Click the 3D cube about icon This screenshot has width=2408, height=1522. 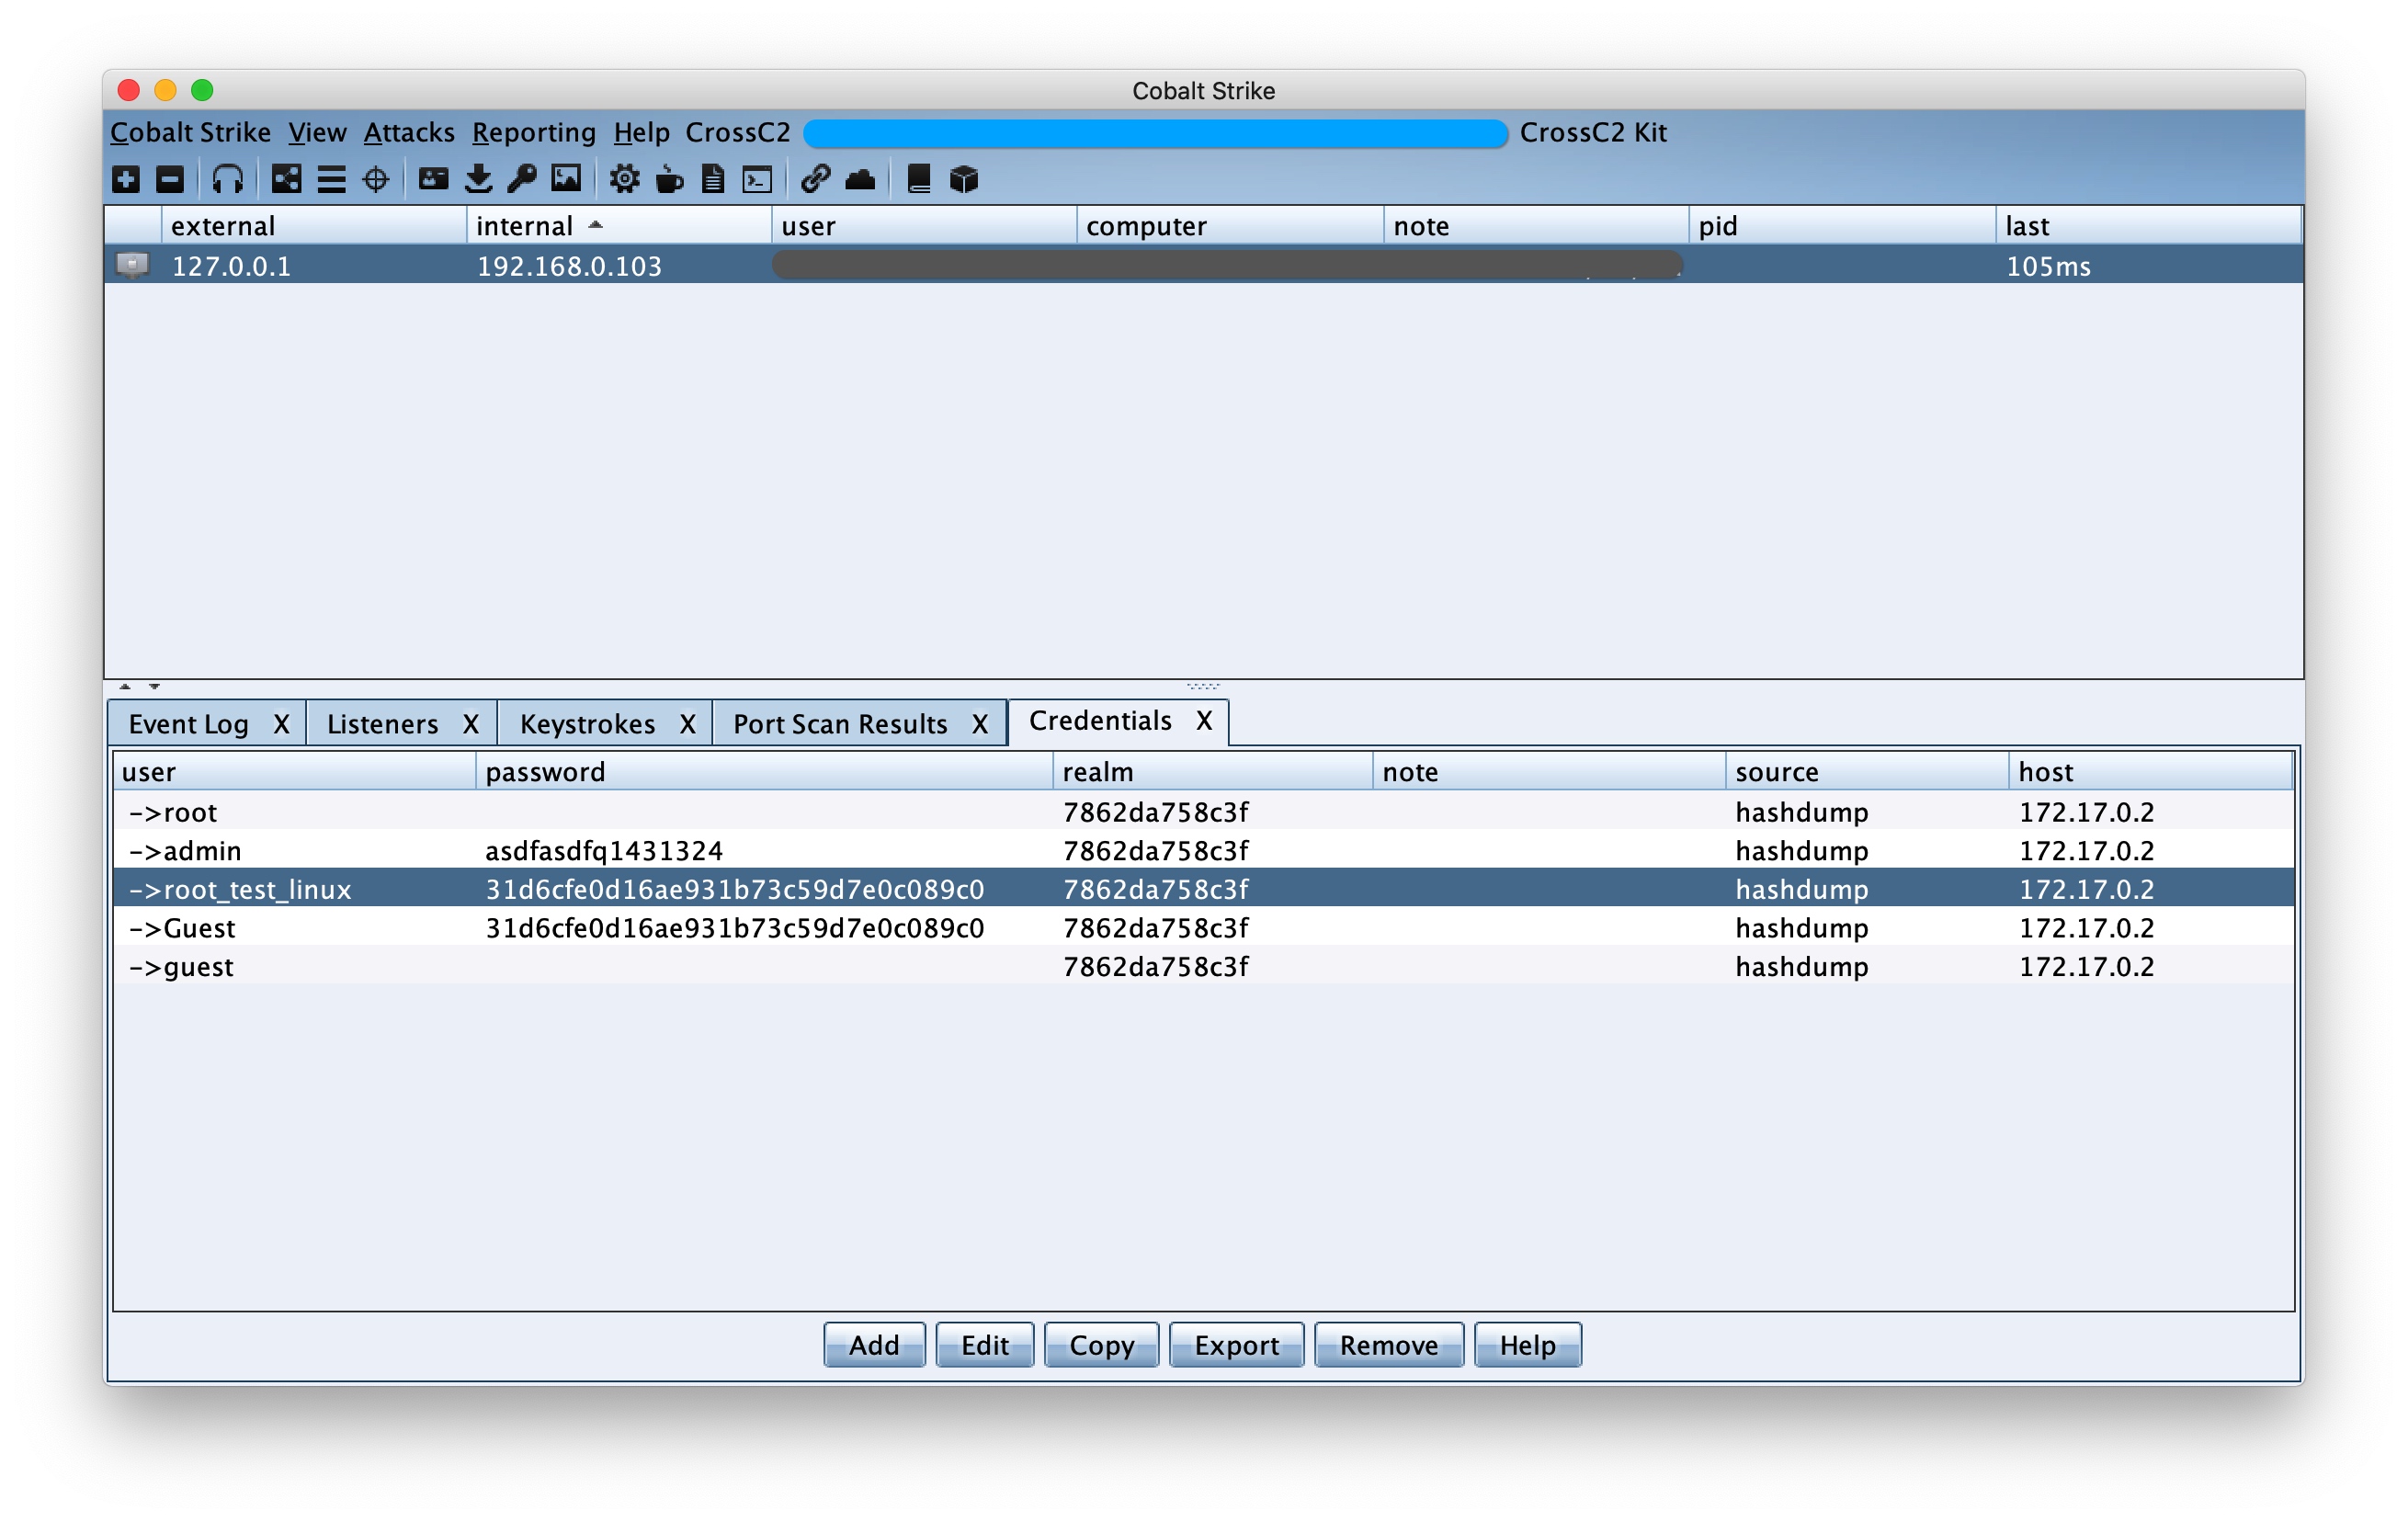pyautogui.click(x=963, y=179)
